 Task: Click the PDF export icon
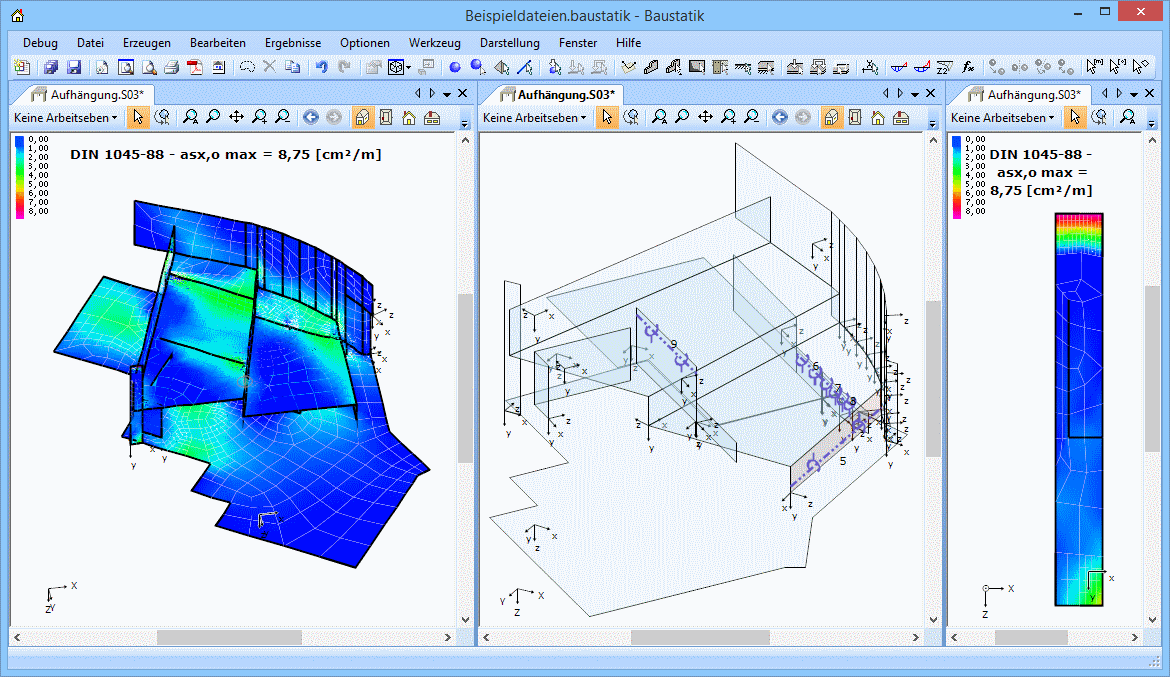(x=194, y=67)
